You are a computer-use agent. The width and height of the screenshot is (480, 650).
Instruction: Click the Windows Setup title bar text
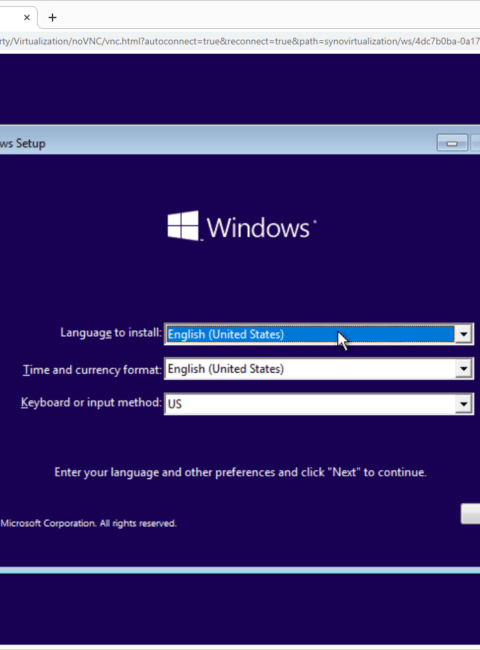[x=23, y=143]
